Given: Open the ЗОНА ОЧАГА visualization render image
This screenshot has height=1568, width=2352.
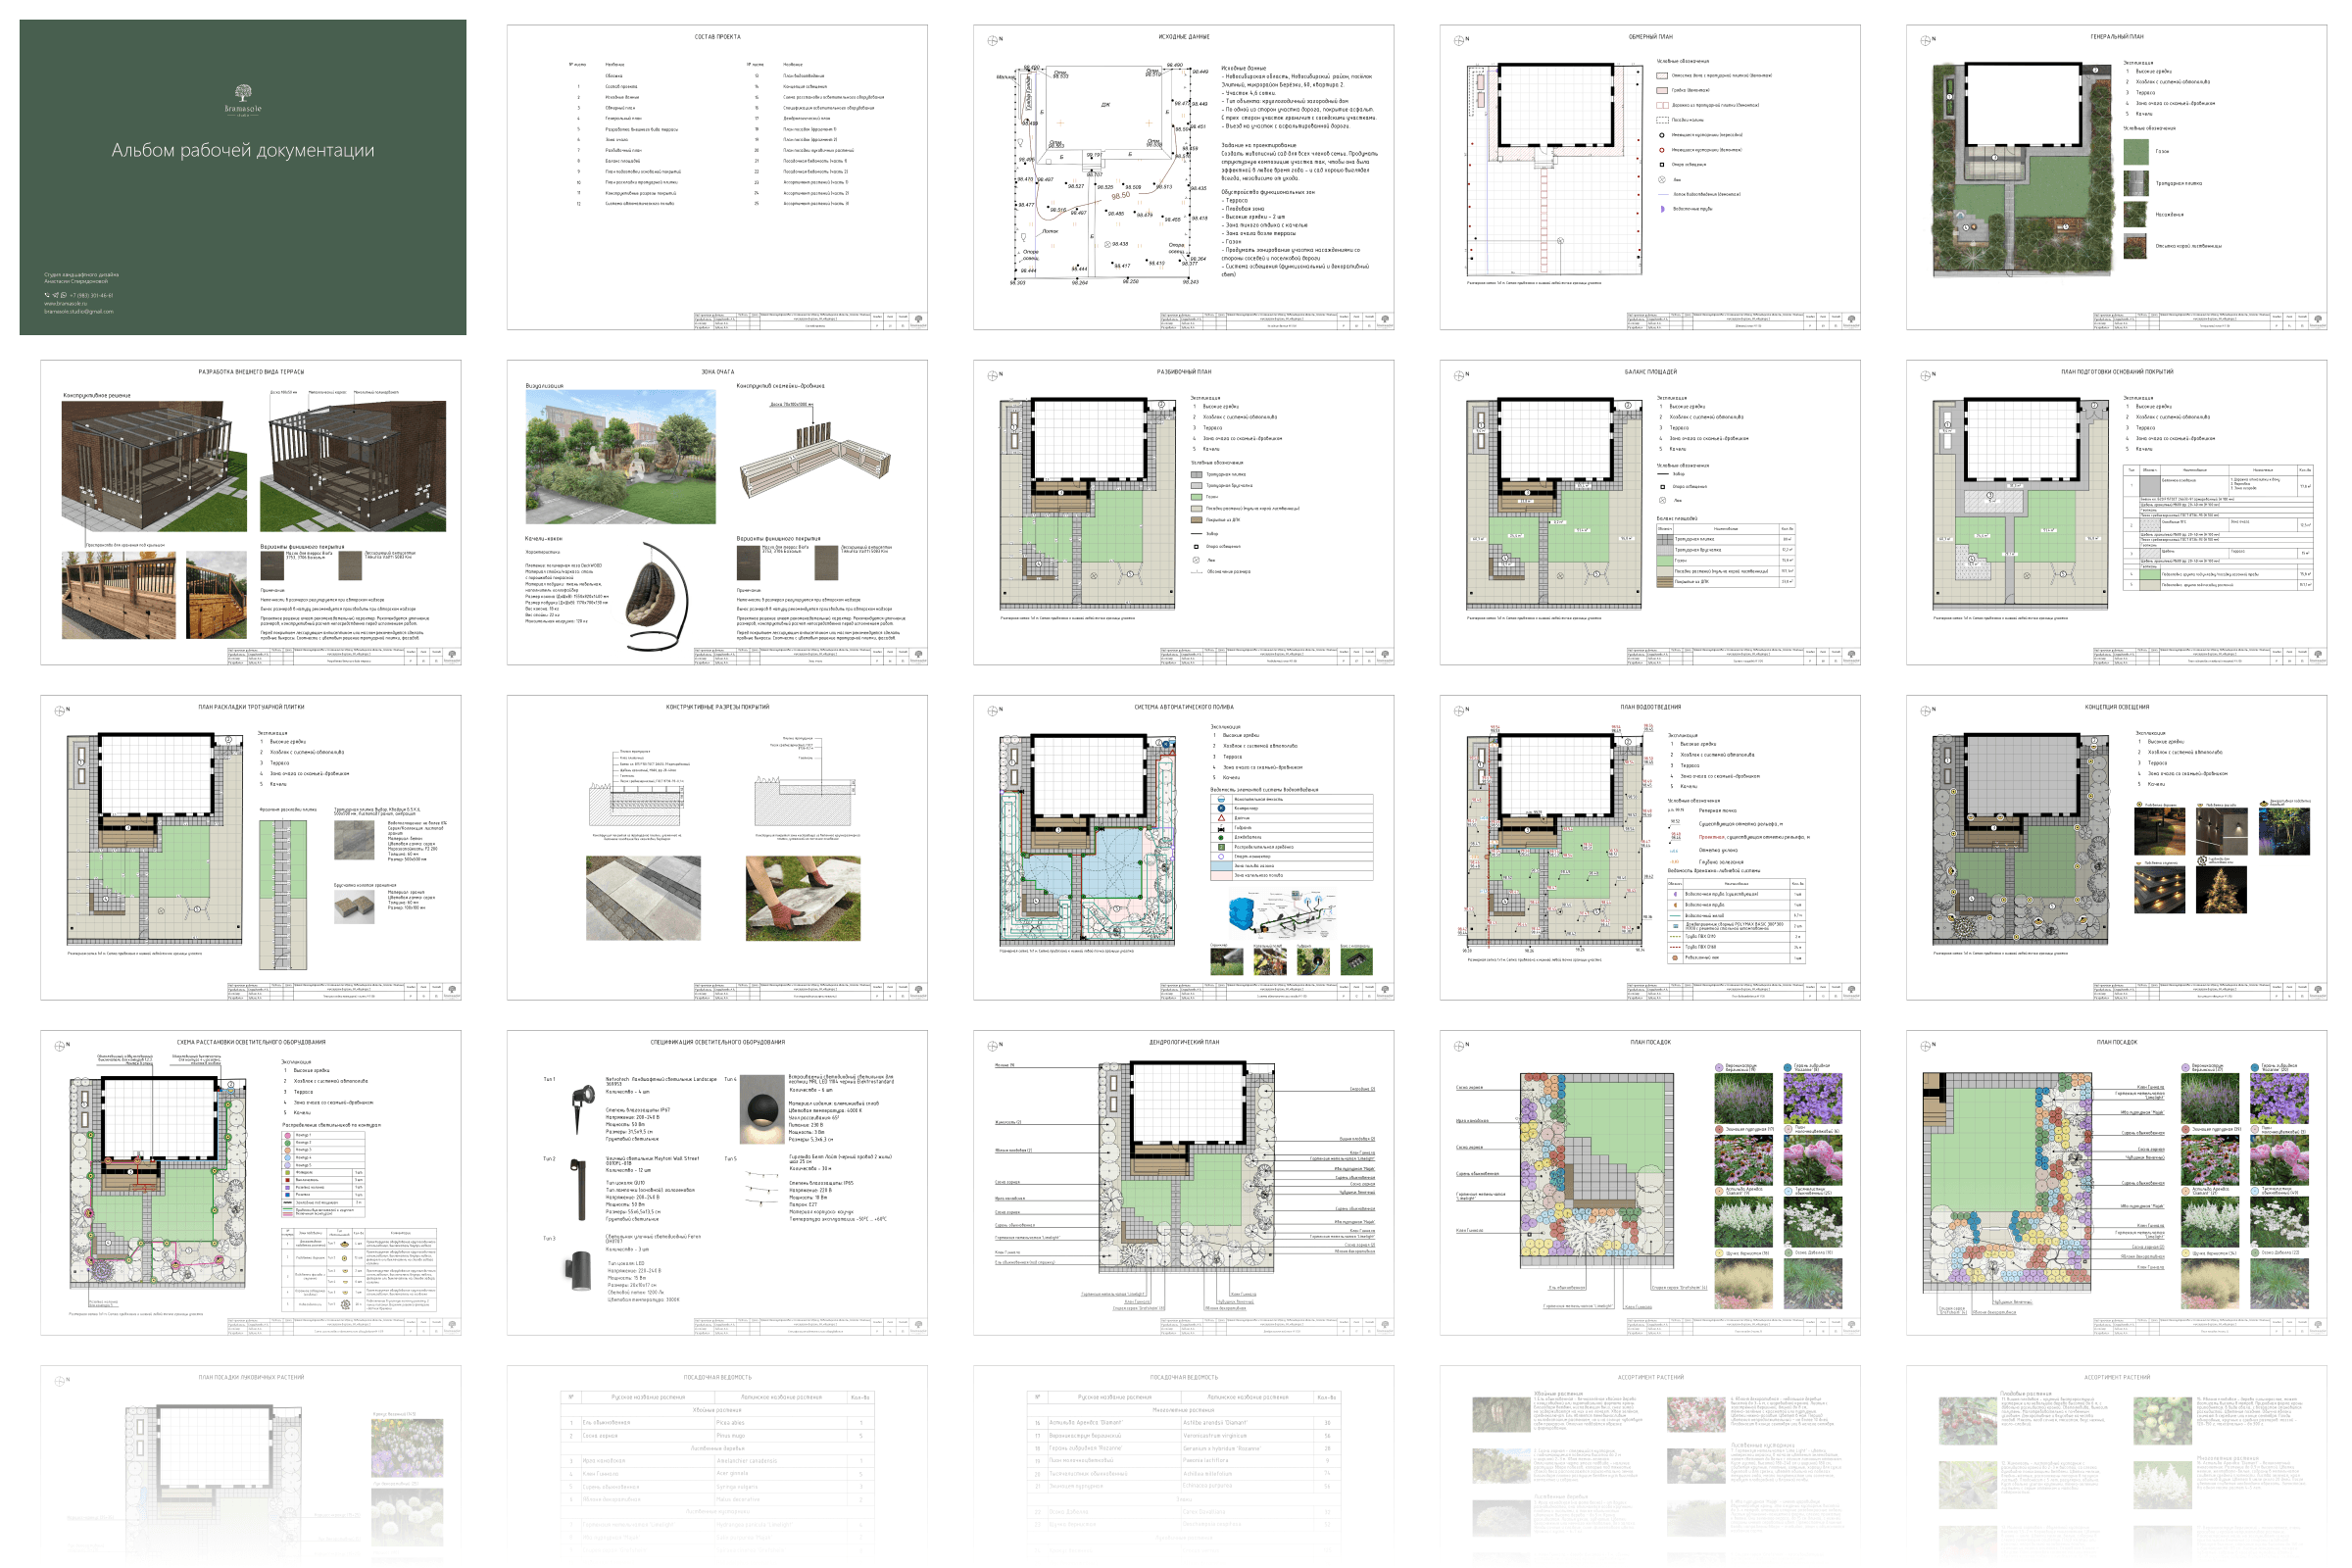Looking at the screenshot, I should click(x=620, y=456).
